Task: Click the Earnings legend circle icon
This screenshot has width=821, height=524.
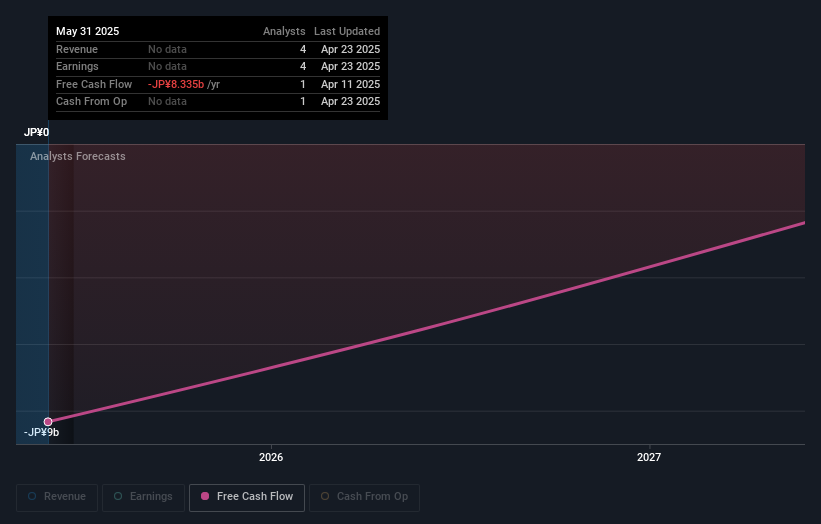Action: [118, 496]
